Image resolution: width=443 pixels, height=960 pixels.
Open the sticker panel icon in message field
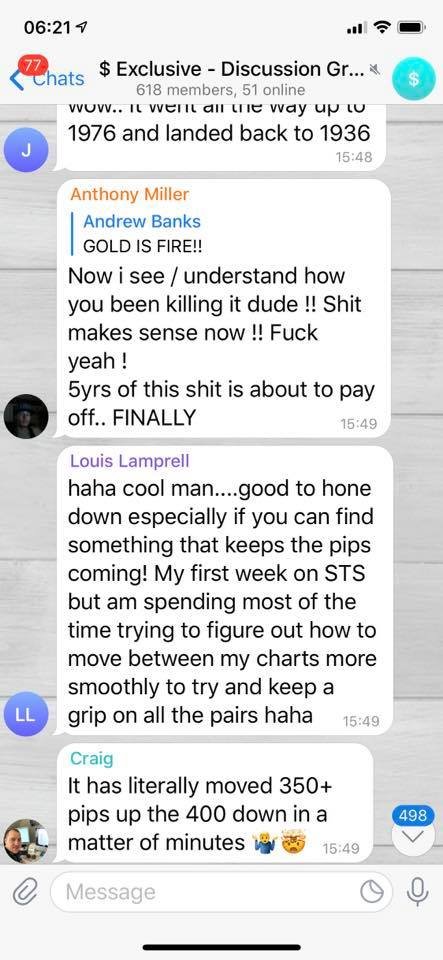click(372, 893)
